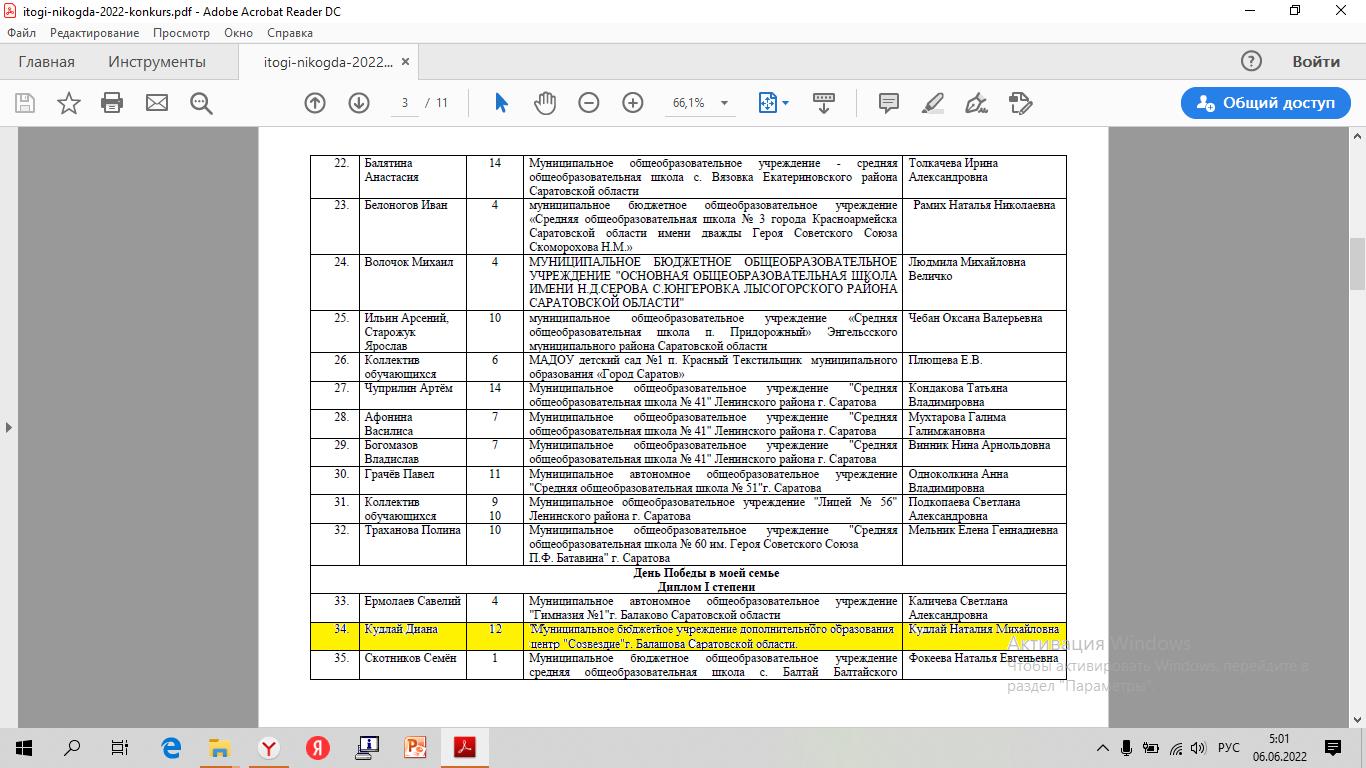Image resolution: width=1366 pixels, height=768 pixels.
Task: Go to the next page with the down arrow
Action: tap(359, 103)
